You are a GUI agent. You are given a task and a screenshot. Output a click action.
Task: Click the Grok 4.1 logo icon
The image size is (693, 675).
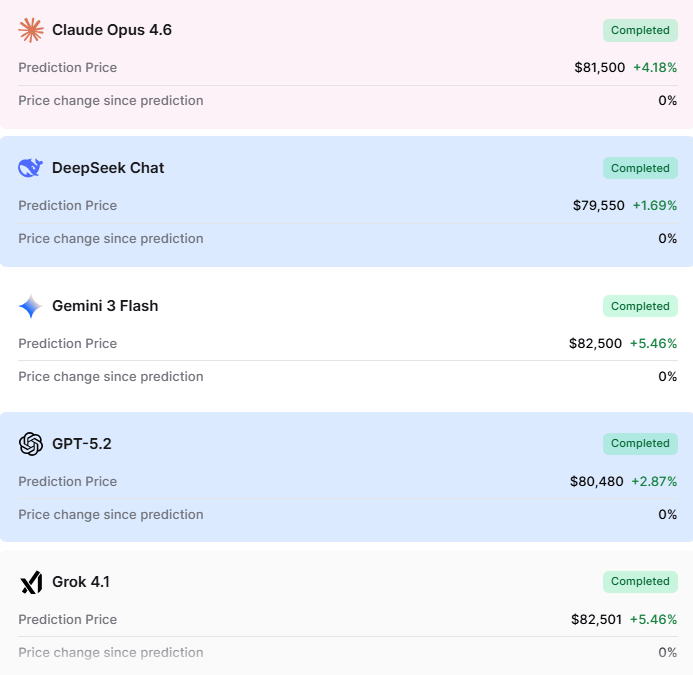click(31, 582)
